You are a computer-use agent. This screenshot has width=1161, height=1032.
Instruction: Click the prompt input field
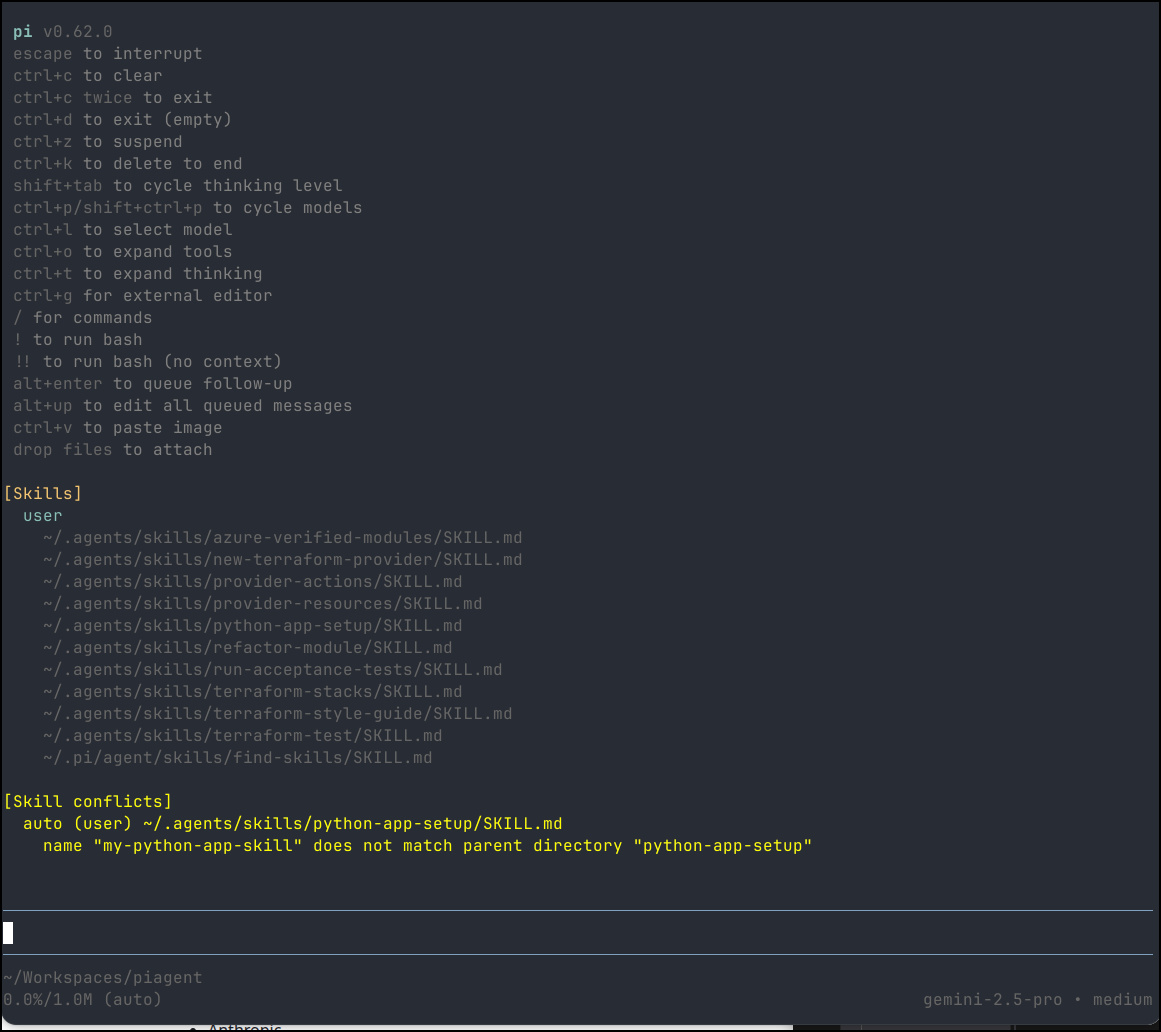point(578,933)
